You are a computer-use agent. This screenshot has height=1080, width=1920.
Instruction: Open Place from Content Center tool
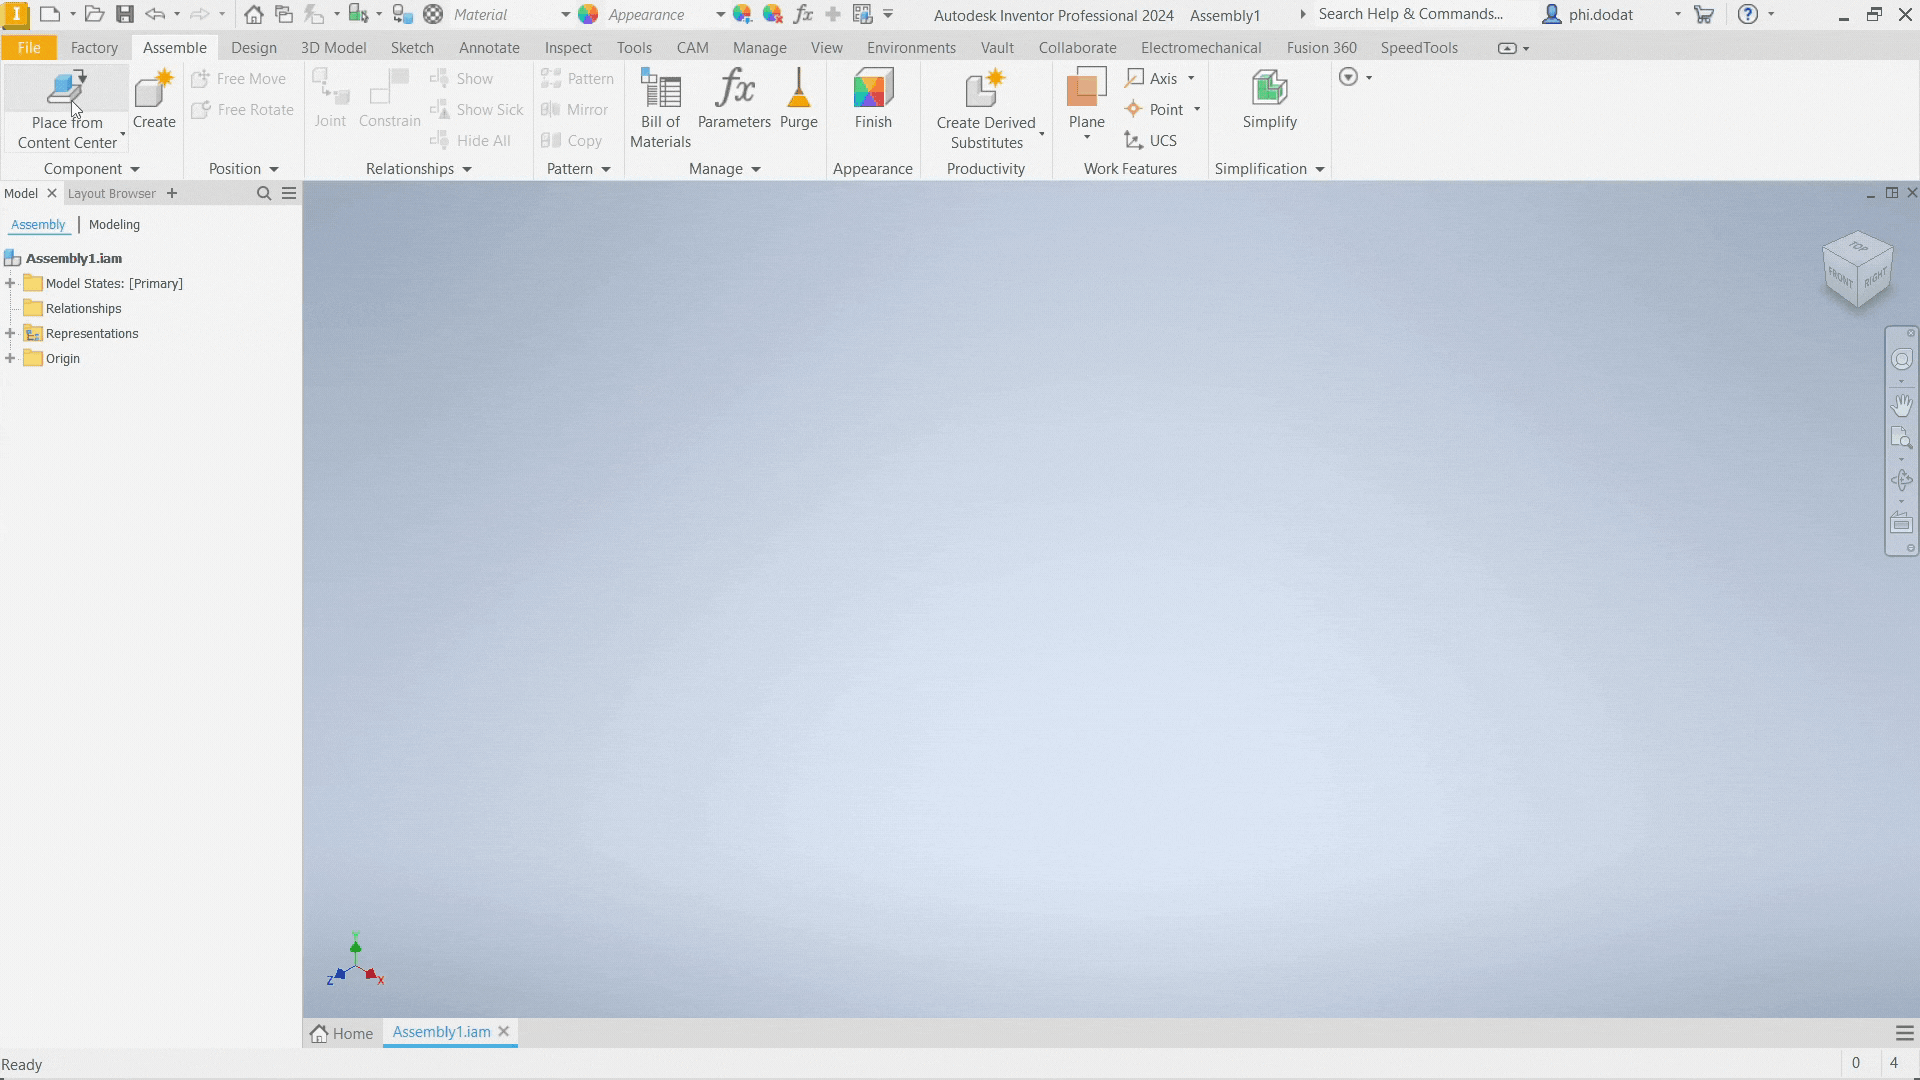(67, 109)
